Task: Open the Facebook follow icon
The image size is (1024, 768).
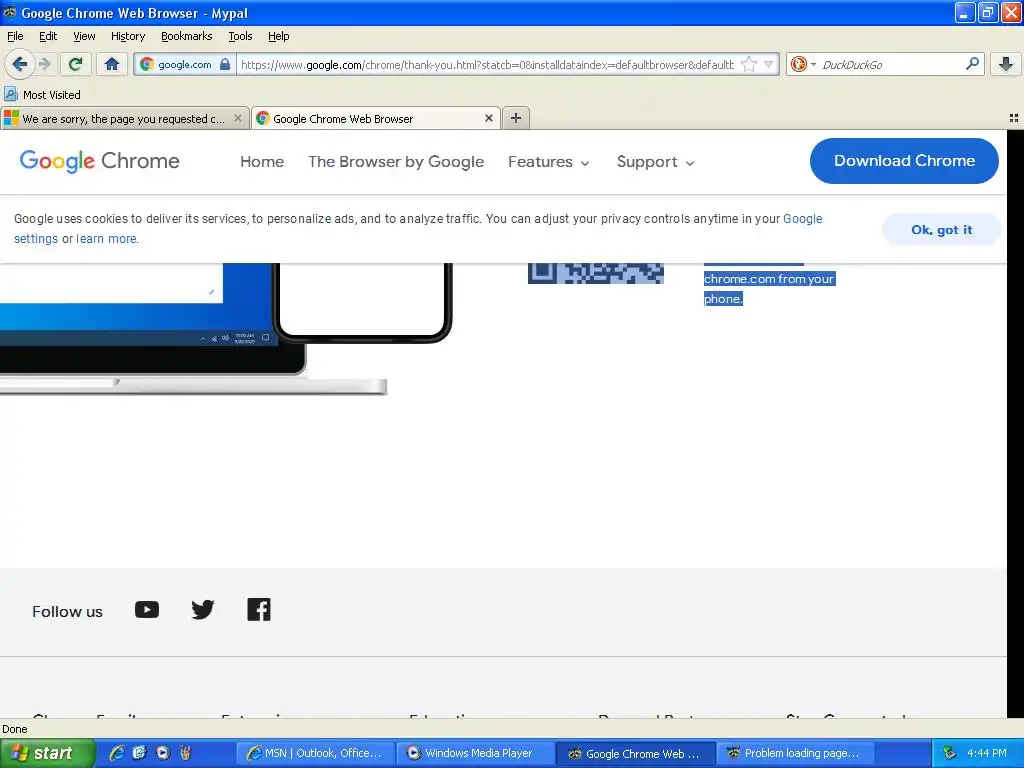Action: pos(259,610)
